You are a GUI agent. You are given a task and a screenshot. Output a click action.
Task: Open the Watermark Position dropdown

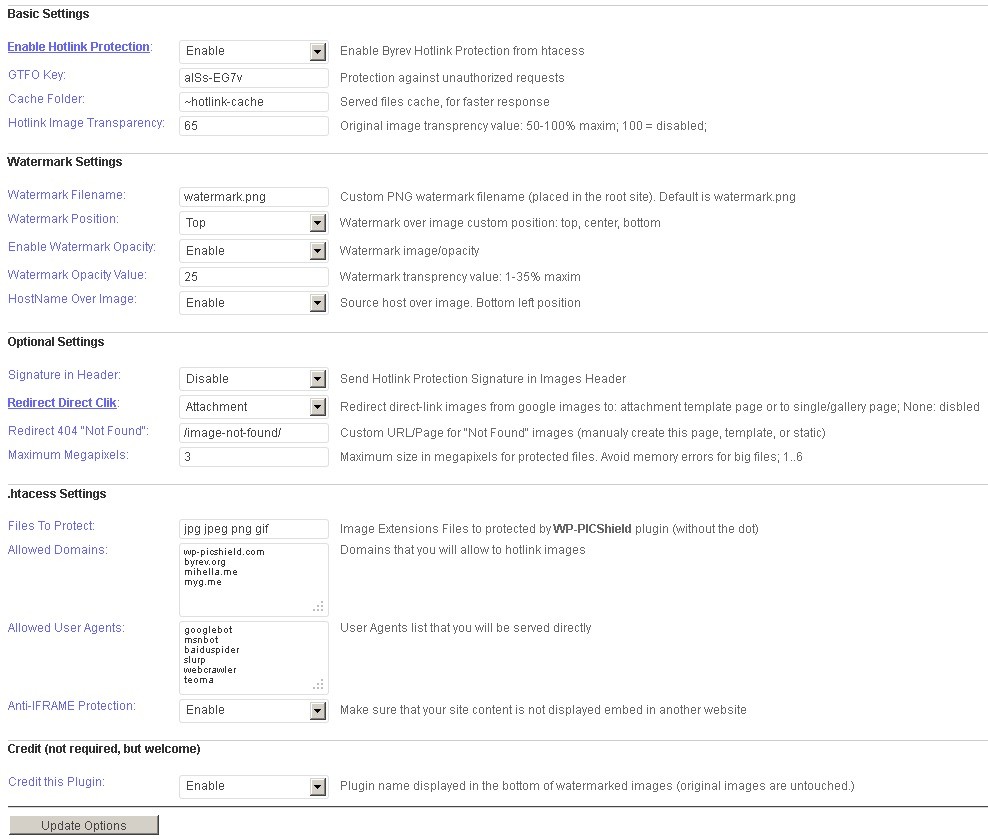click(x=253, y=222)
